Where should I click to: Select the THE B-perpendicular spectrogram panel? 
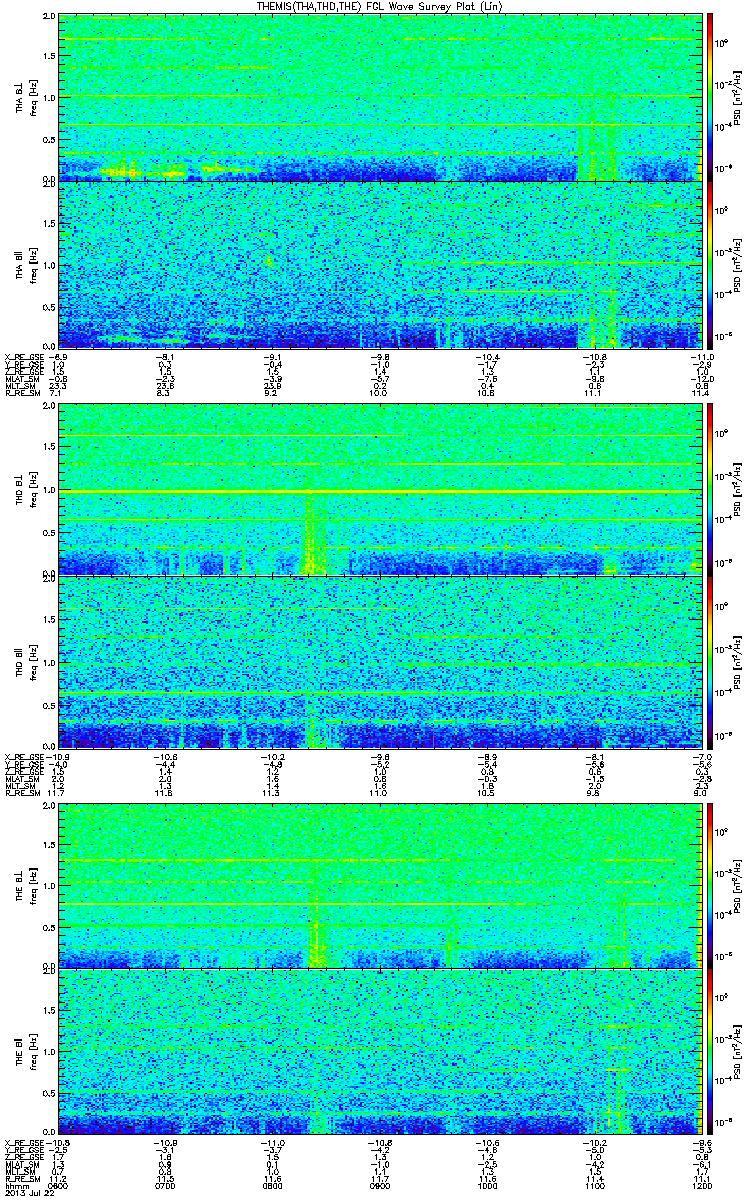[378, 885]
